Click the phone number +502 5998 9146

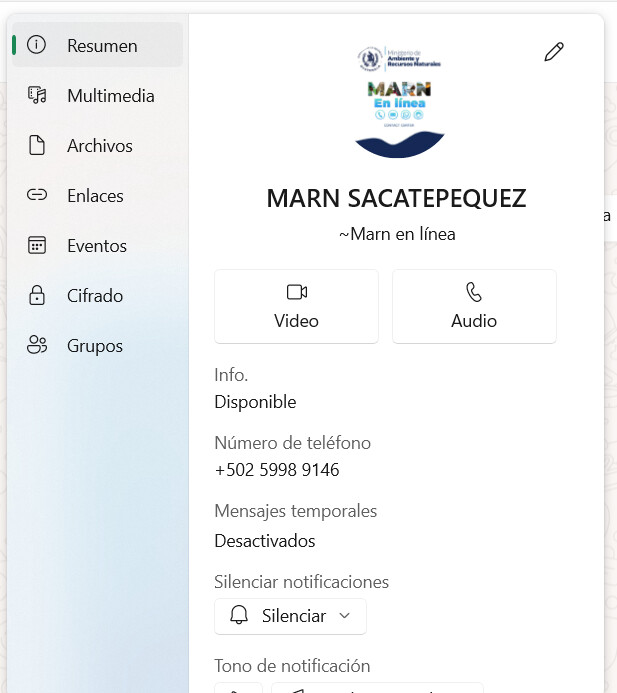(277, 470)
